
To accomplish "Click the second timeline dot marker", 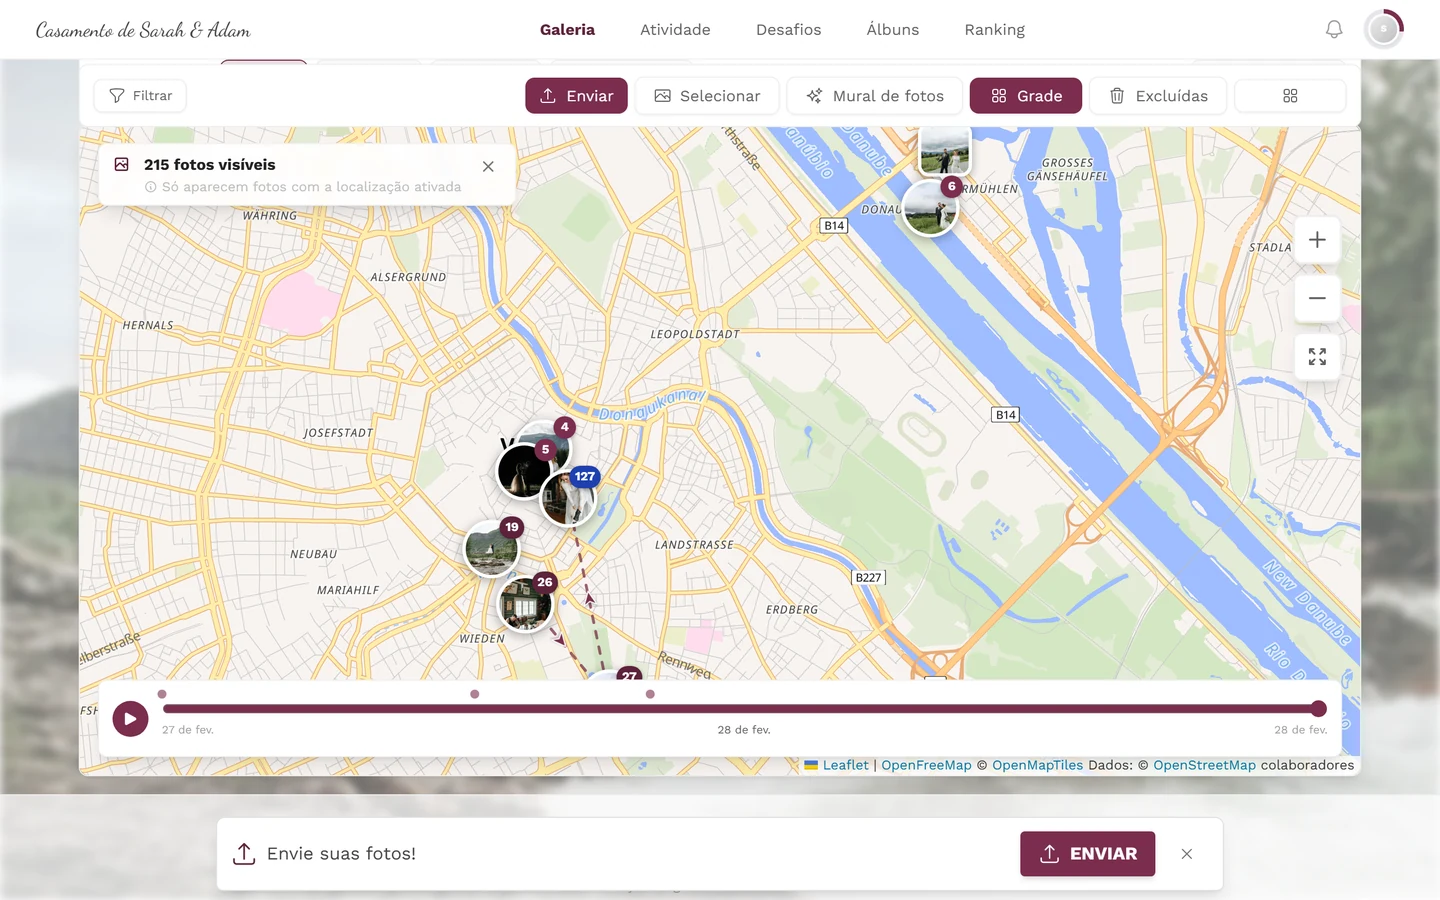I will 474,694.
